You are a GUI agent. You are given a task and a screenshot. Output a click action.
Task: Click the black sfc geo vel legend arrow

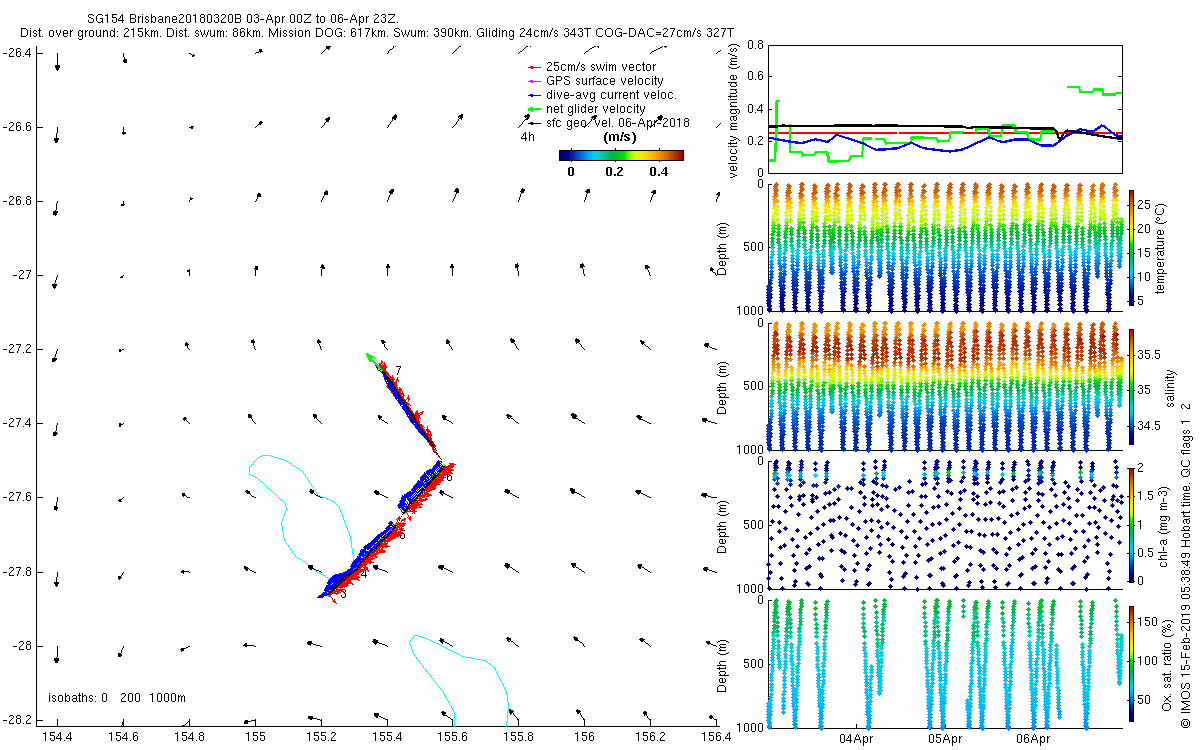click(532, 123)
